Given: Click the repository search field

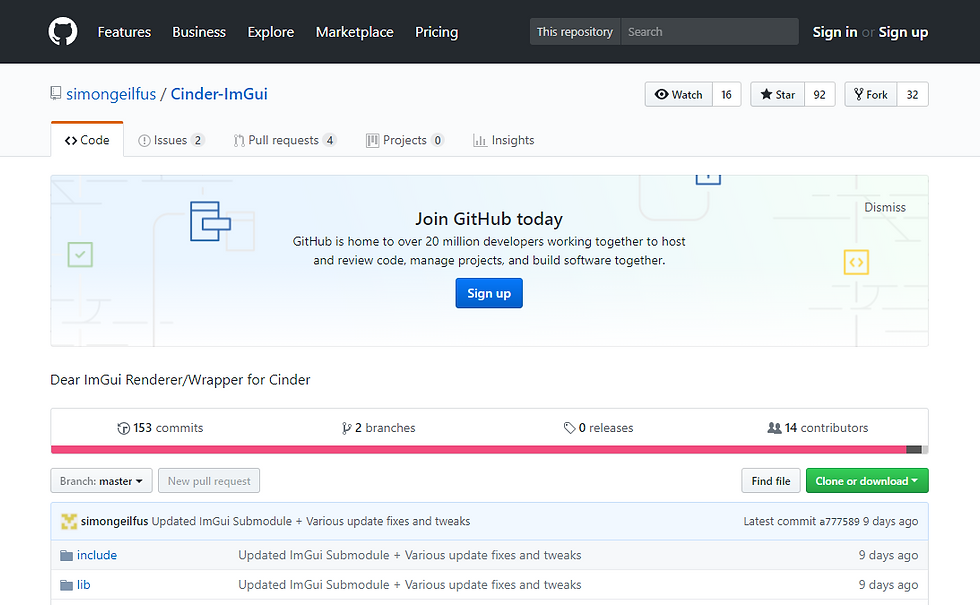Looking at the screenshot, I should [x=709, y=32].
